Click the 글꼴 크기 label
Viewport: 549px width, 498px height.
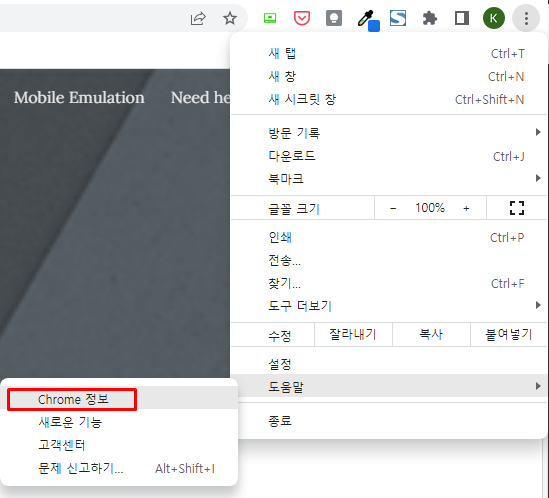[294, 209]
